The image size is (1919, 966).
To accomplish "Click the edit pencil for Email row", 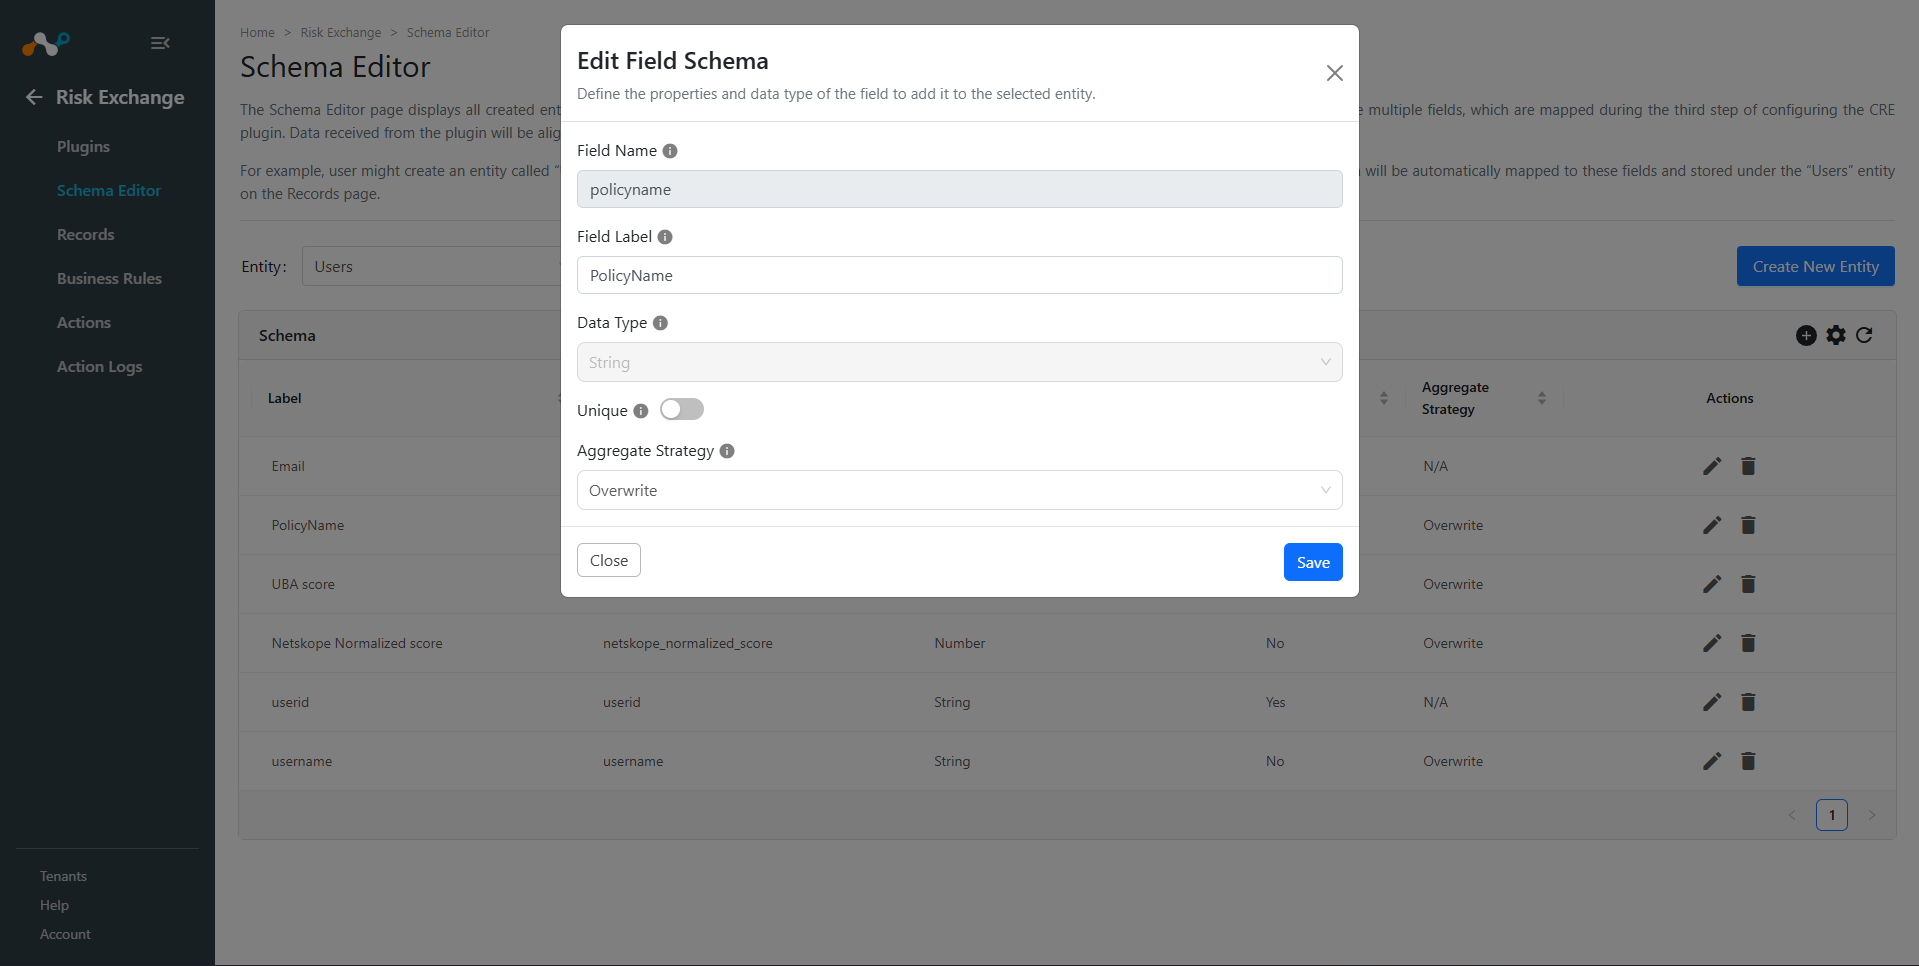I will click(x=1712, y=466).
